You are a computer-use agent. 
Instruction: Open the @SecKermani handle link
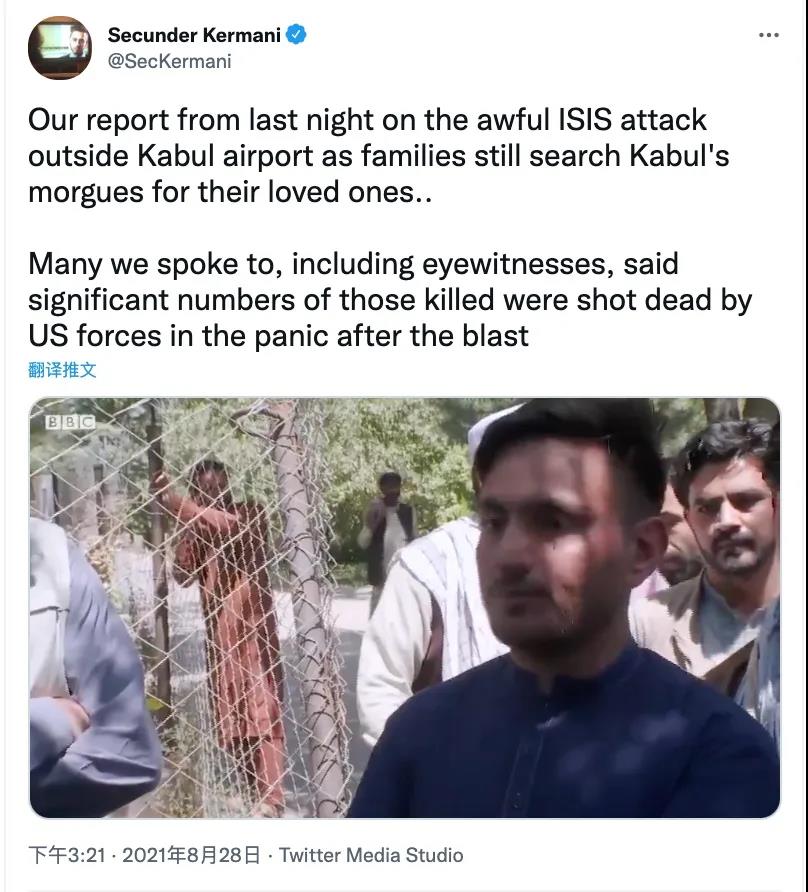170,61
